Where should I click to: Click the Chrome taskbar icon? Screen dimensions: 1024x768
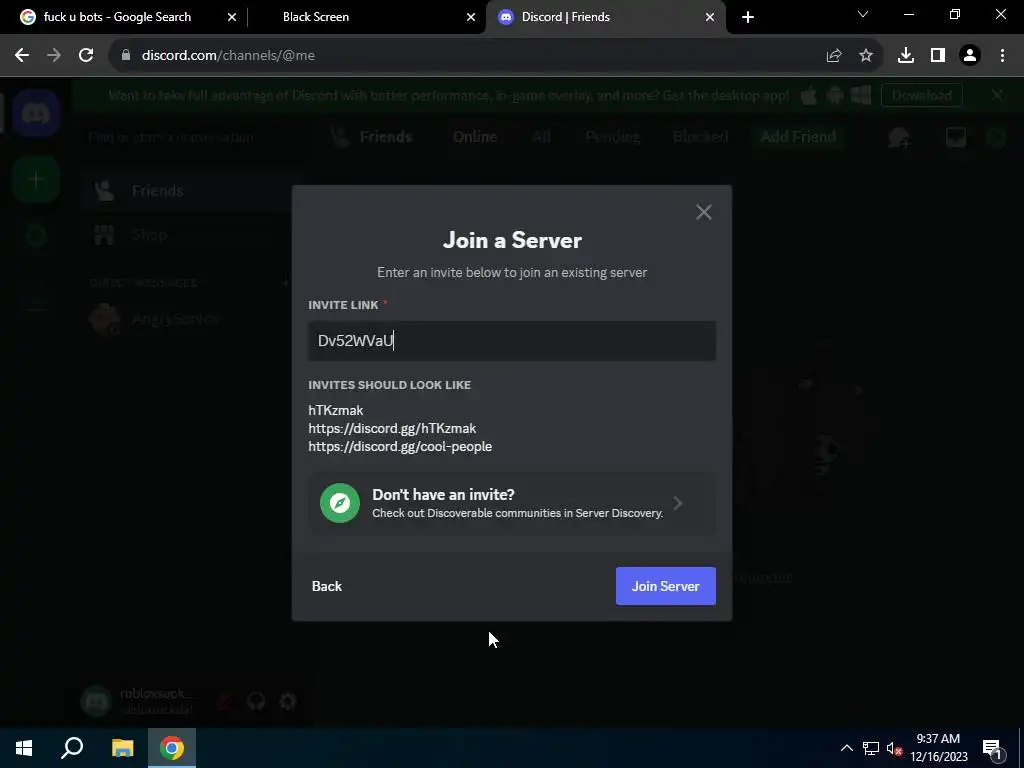(172, 748)
